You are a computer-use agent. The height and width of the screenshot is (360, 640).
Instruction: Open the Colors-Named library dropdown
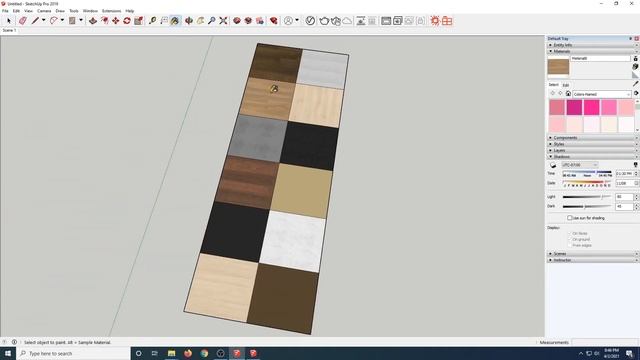(602, 94)
